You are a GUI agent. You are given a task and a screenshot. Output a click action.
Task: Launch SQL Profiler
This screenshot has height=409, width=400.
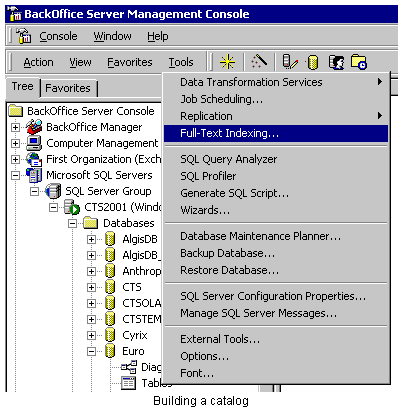coord(276,176)
